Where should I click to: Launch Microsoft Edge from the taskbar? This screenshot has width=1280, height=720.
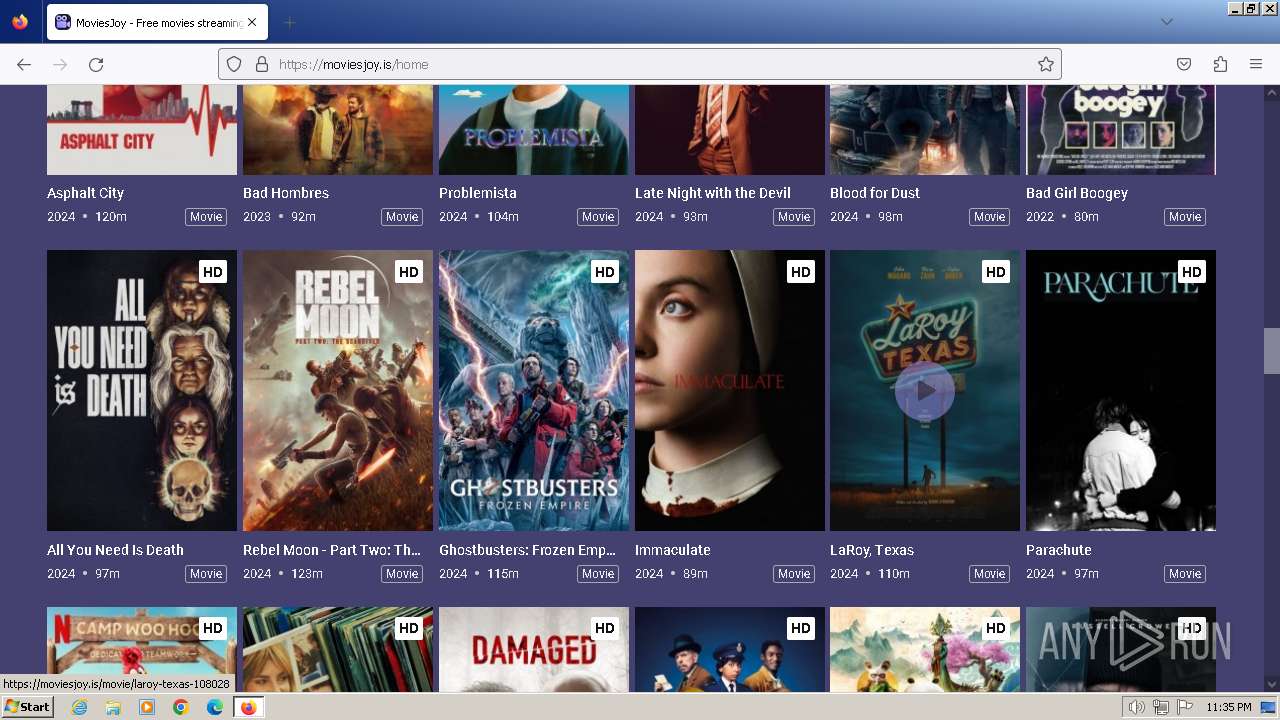click(x=214, y=707)
